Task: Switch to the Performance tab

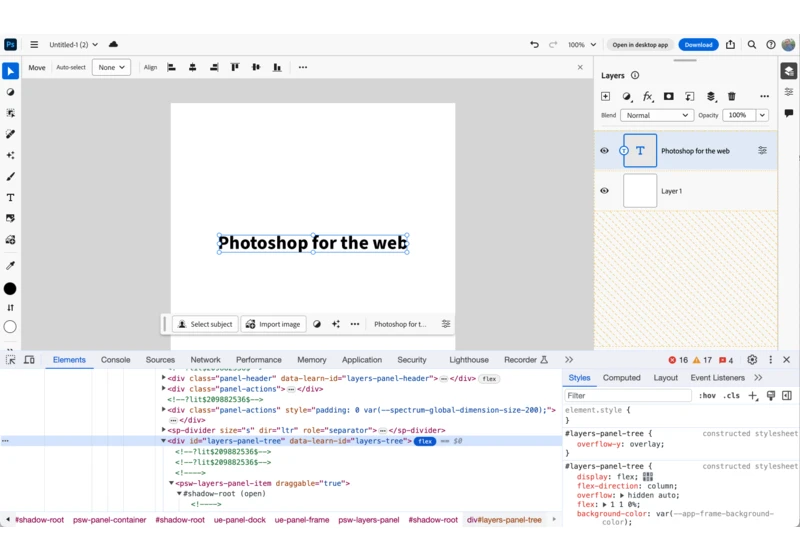Action: pyautogui.click(x=259, y=360)
